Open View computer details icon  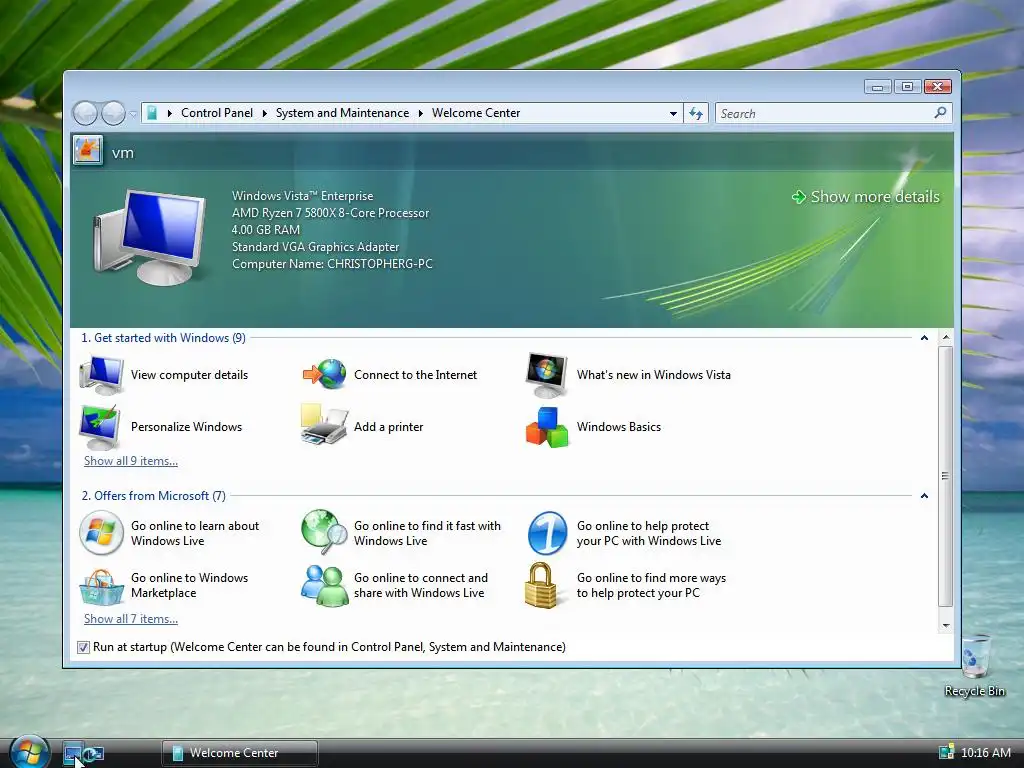[x=101, y=375]
